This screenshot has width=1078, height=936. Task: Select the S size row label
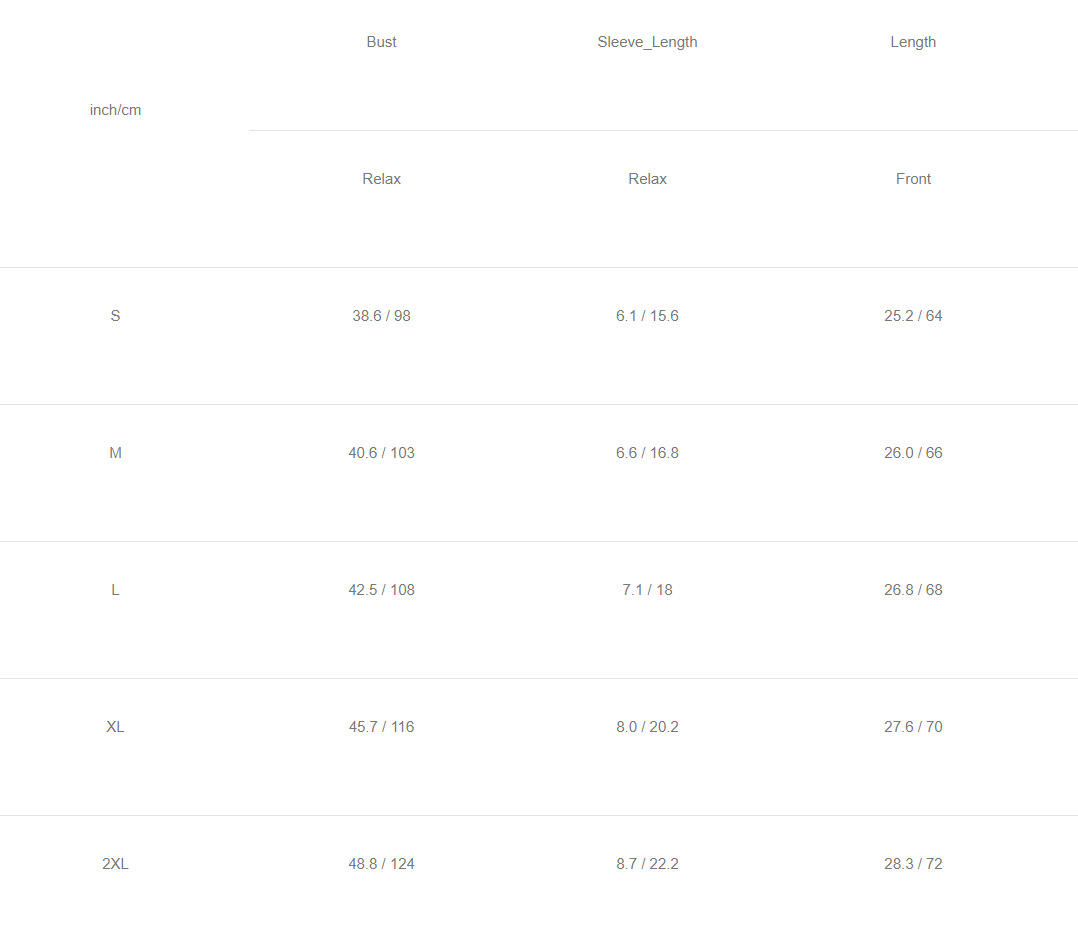pos(116,316)
